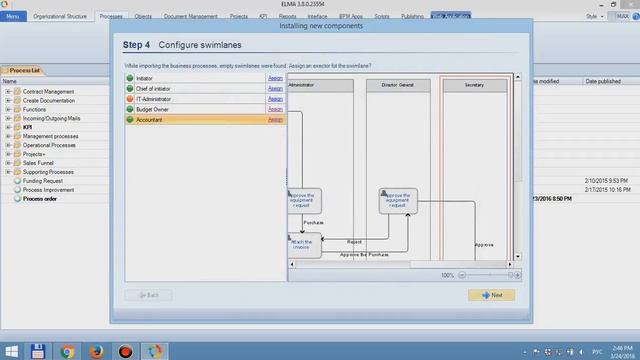Viewport: 640px width, 360px height.
Task: Click the volume icon in the system tray
Action: (x=581, y=352)
